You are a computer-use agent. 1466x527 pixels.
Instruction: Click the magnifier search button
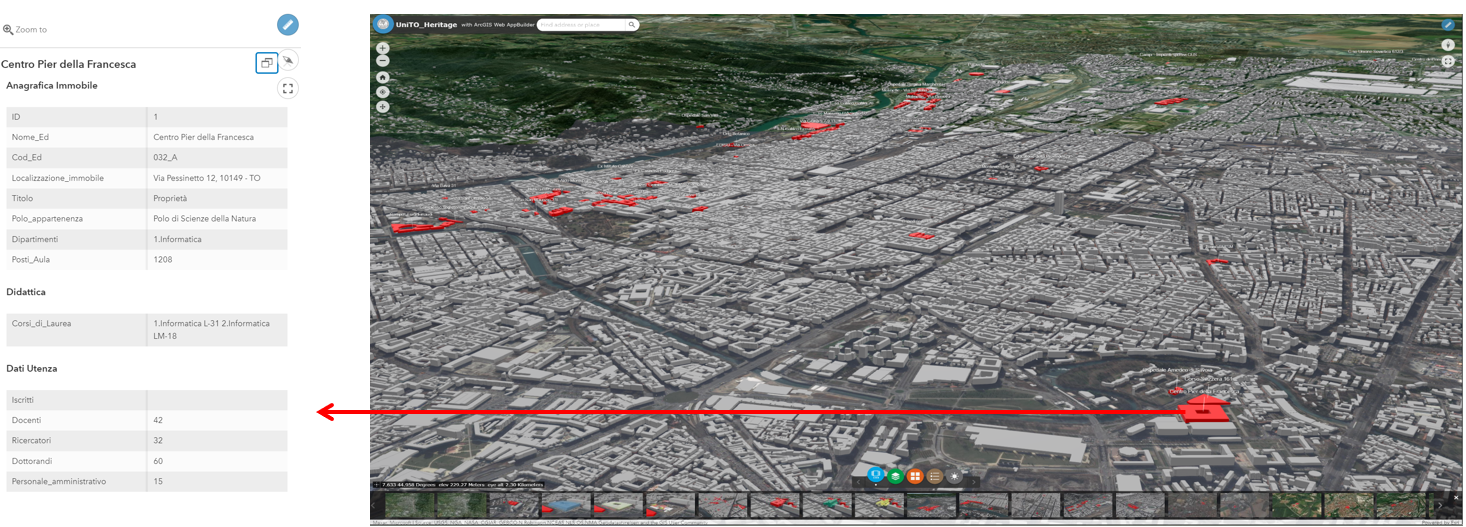(632, 25)
